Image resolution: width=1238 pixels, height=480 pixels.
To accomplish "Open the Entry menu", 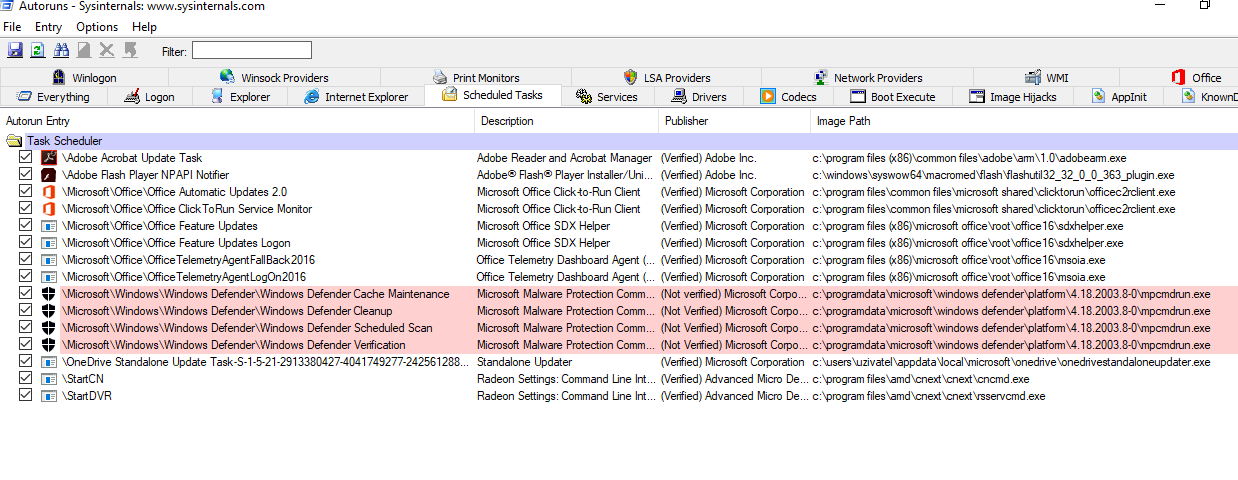I will coord(48,27).
